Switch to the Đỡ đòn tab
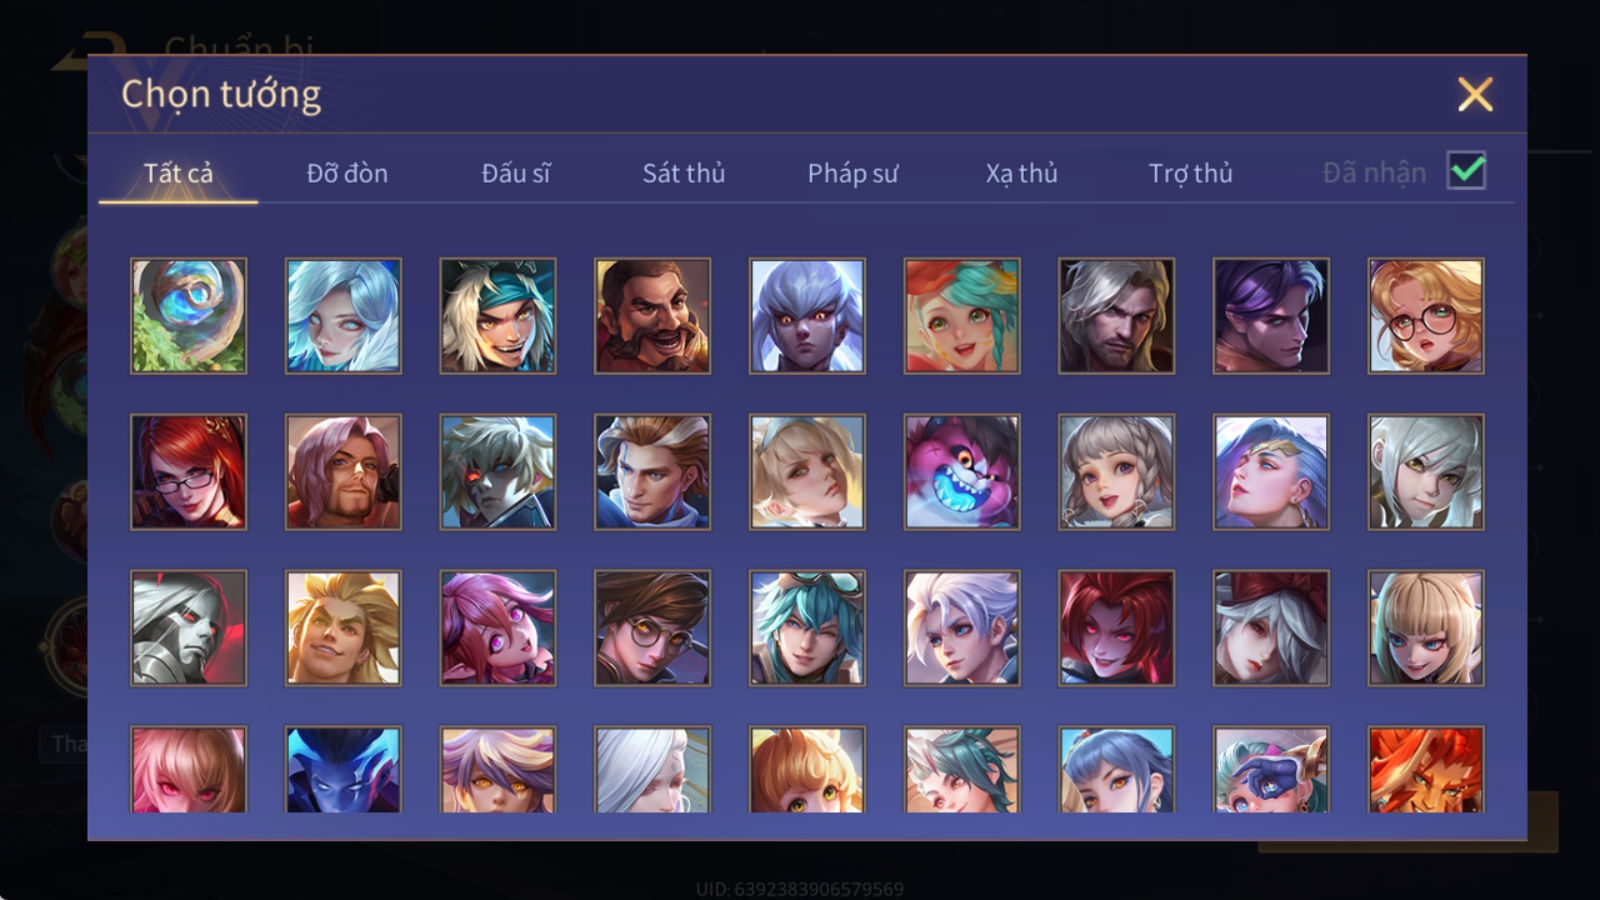 (x=347, y=173)
